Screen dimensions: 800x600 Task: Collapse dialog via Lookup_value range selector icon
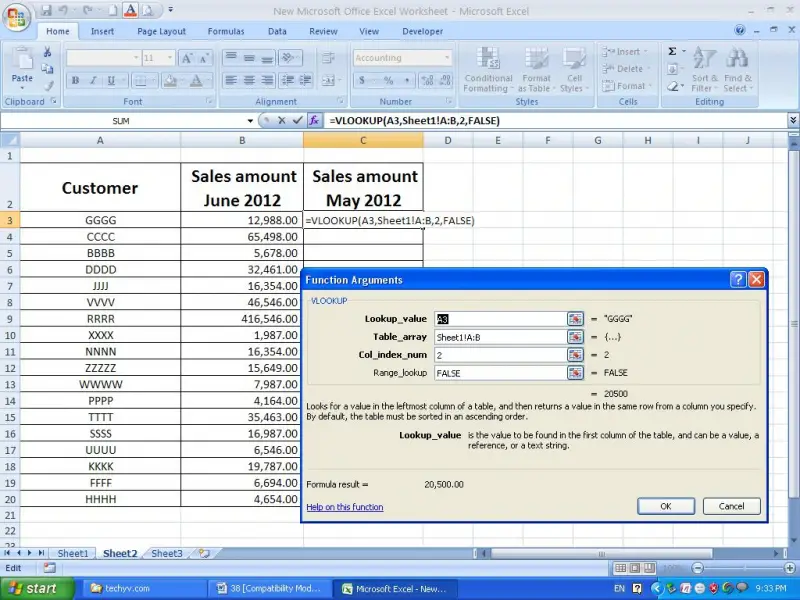575,319
